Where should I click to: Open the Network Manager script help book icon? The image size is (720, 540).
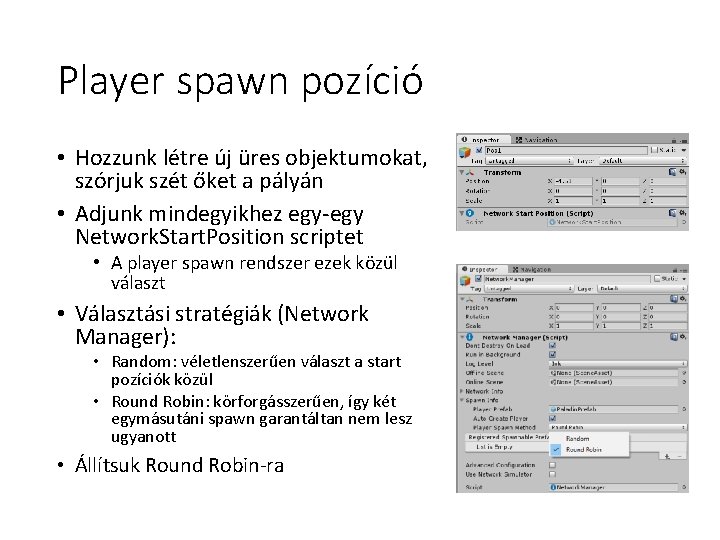point(674,337)
